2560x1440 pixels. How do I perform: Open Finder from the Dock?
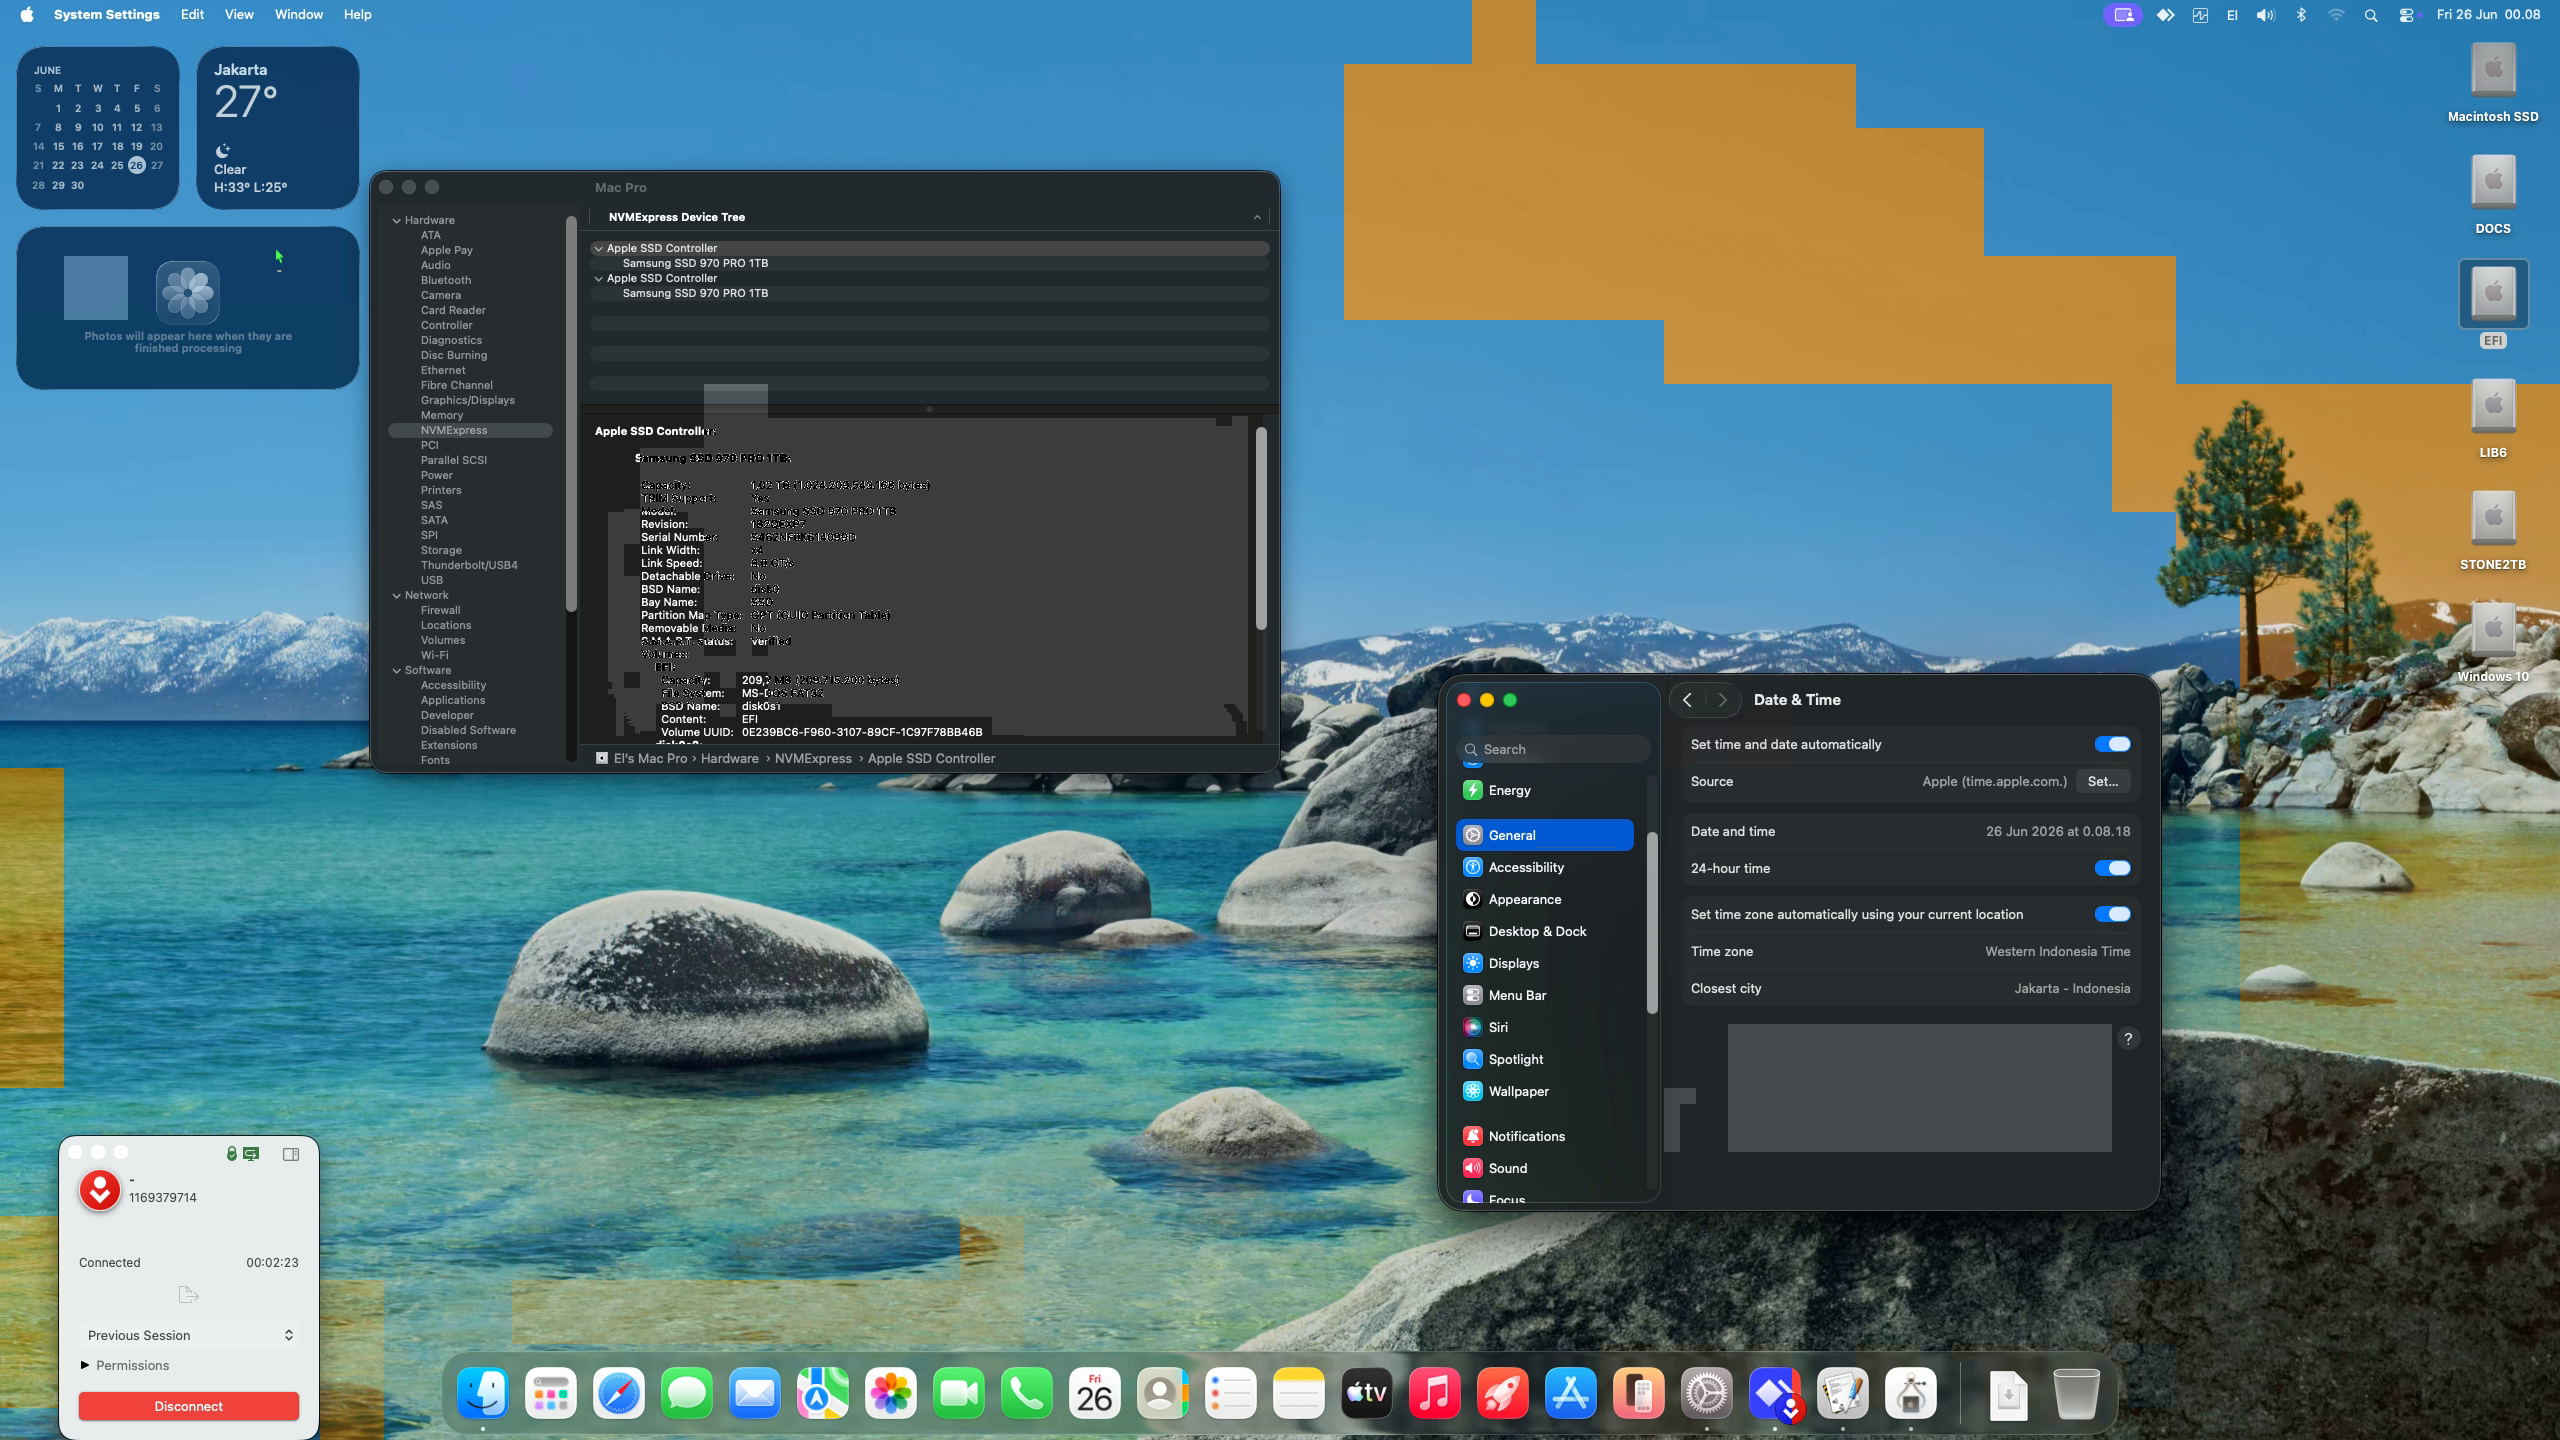[x=483, y=1393]
